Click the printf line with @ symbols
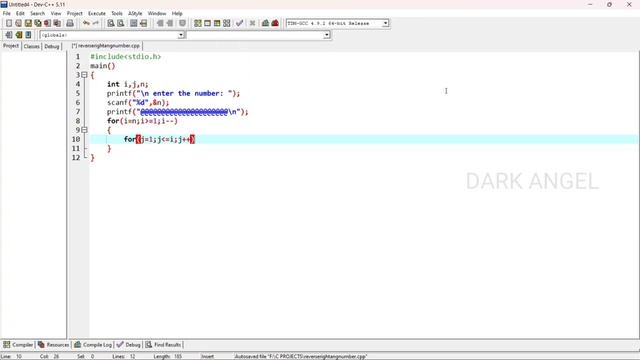Image resolution: width=640 pixels, height=360 pixels. point(178,112)
